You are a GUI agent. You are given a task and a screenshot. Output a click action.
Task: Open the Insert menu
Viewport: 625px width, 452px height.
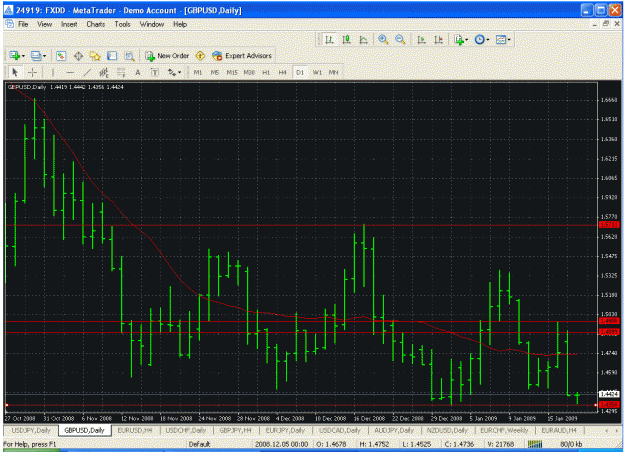click(69, 24)
